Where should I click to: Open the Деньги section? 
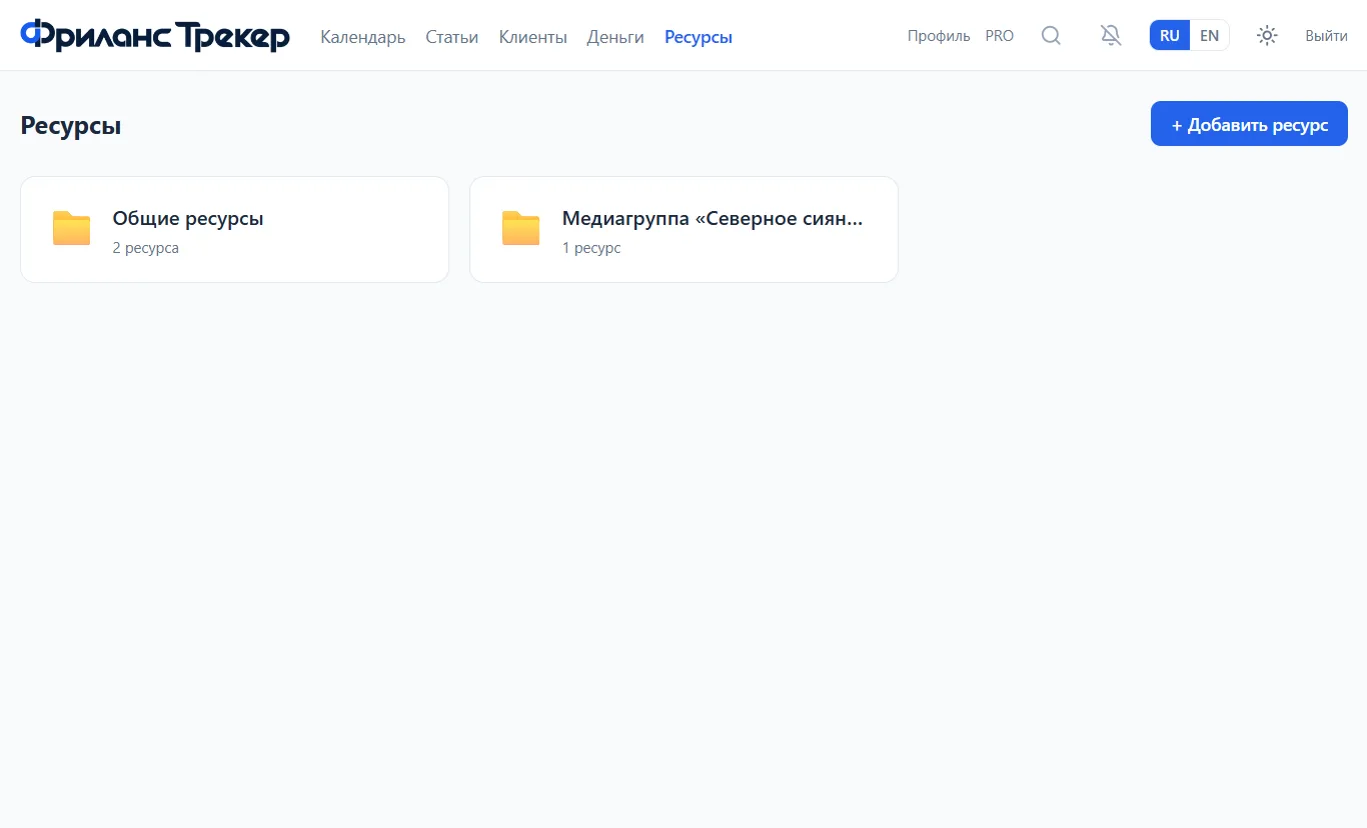click(615, 37)
